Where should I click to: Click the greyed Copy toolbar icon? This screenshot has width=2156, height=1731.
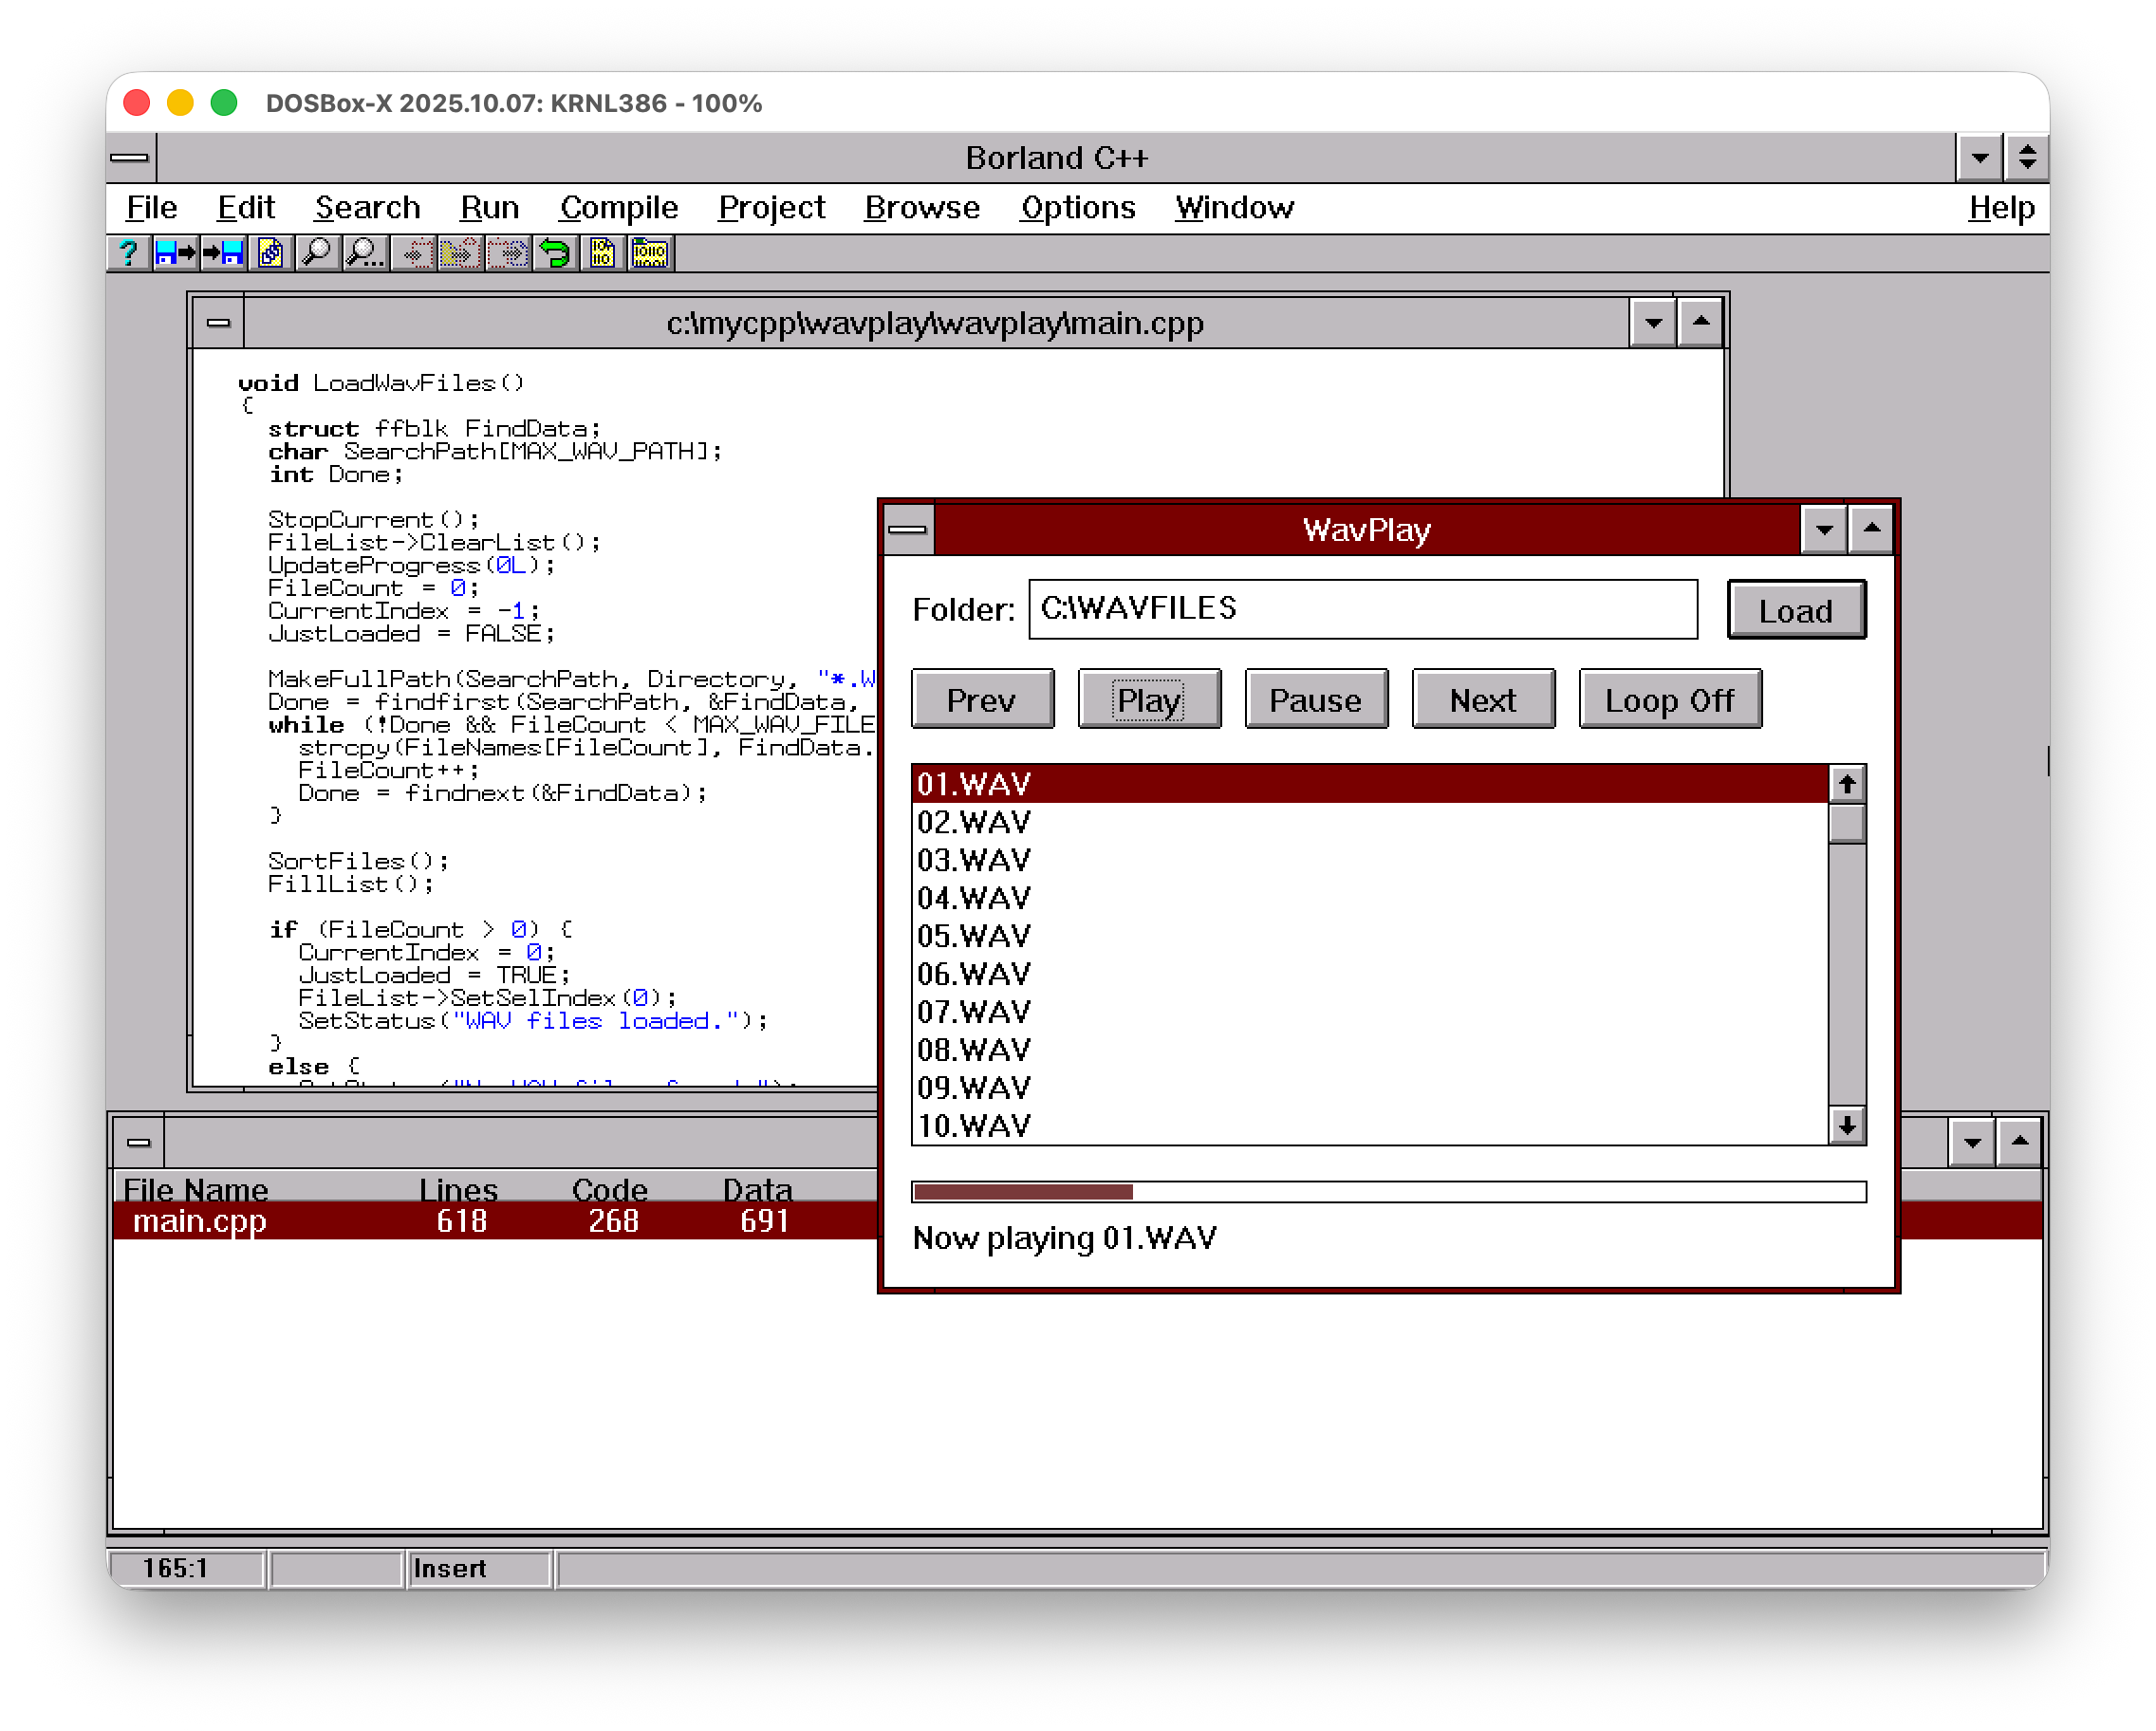coord(460,254)
